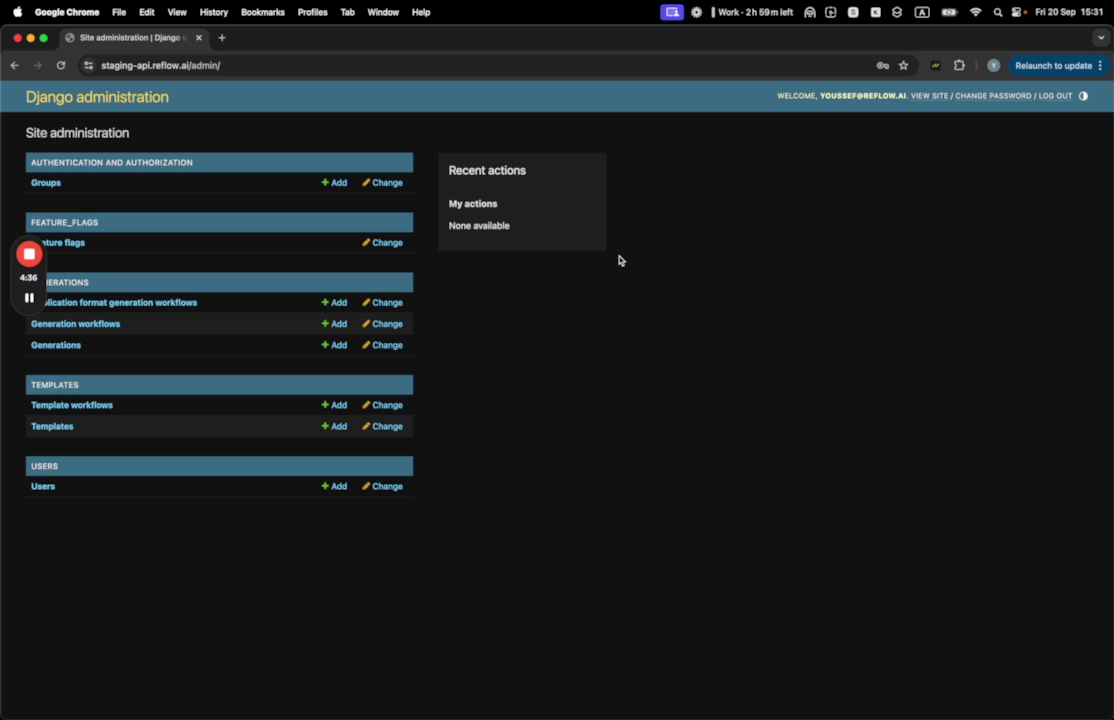Open a new browser tab
The width and height of the screenshot is (1114, 720).
[x=222, y=38]
